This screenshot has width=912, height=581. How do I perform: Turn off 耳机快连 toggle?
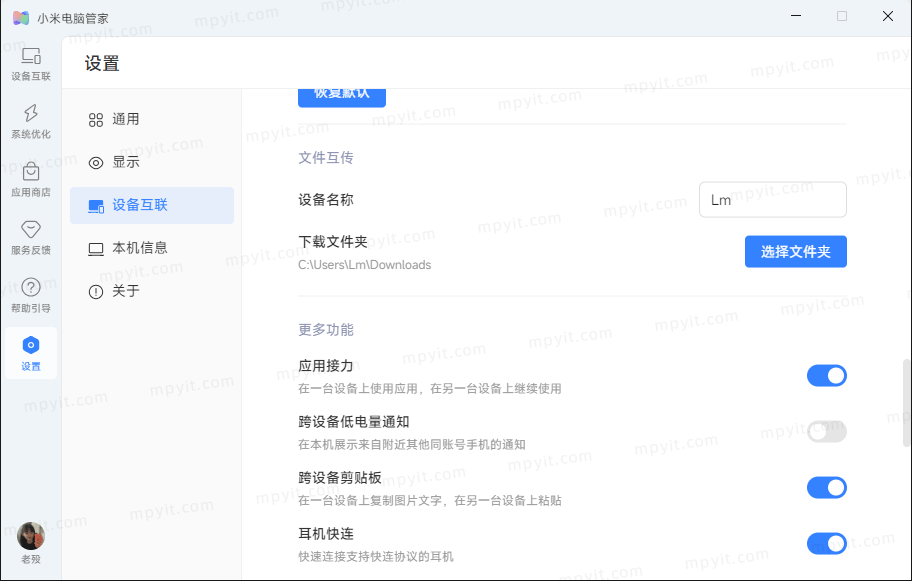coord(826,543)
